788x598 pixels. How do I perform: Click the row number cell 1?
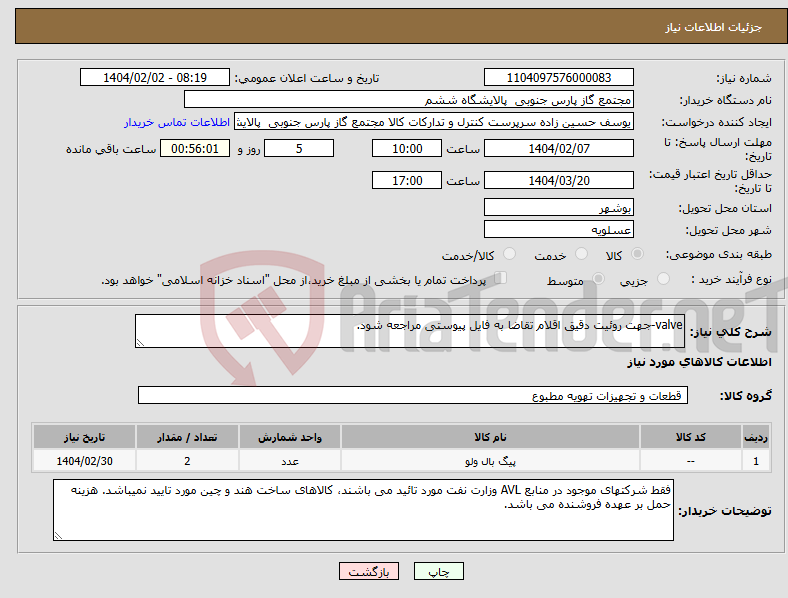756,461
